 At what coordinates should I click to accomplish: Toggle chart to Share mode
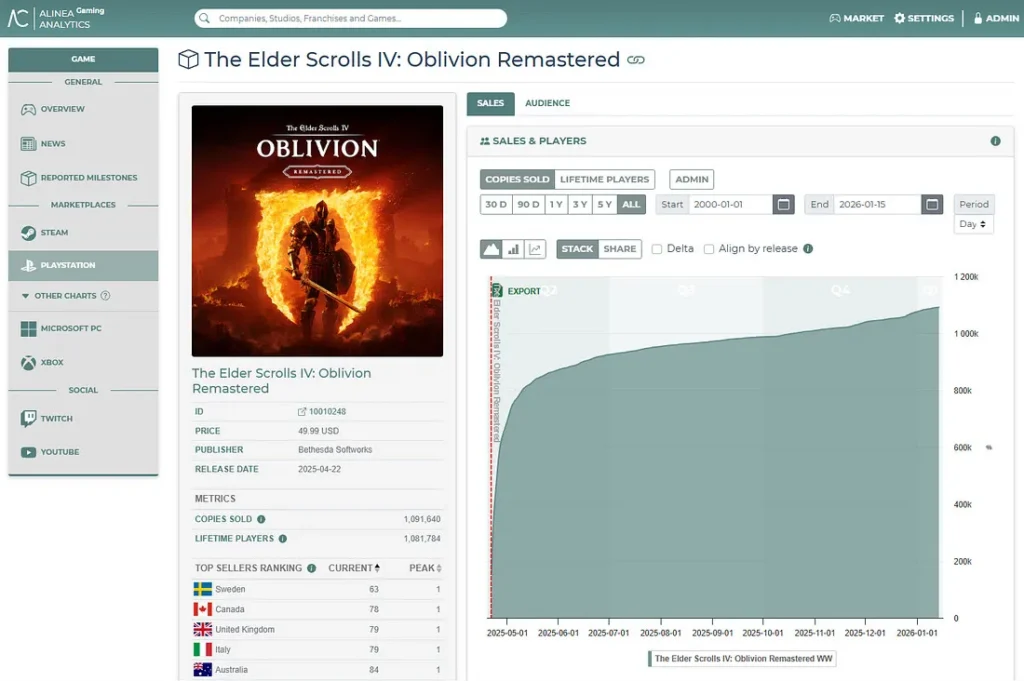(x=619, y=249)
